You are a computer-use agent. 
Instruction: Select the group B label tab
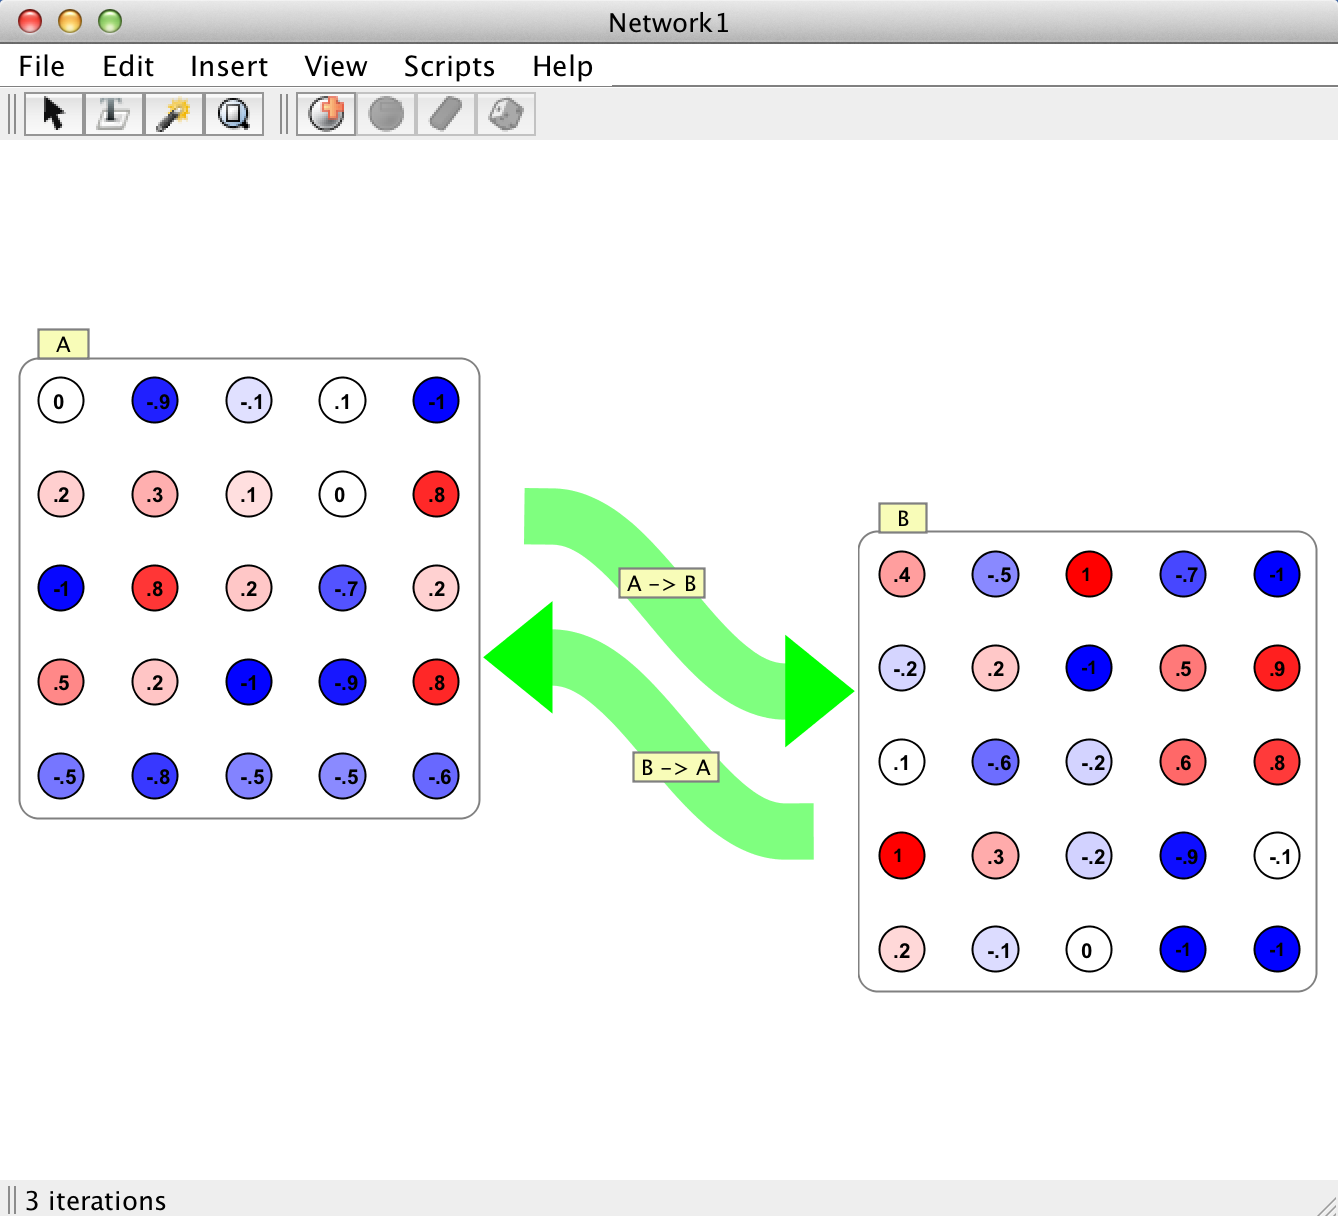pyautogui.click(x=902, y=518)
